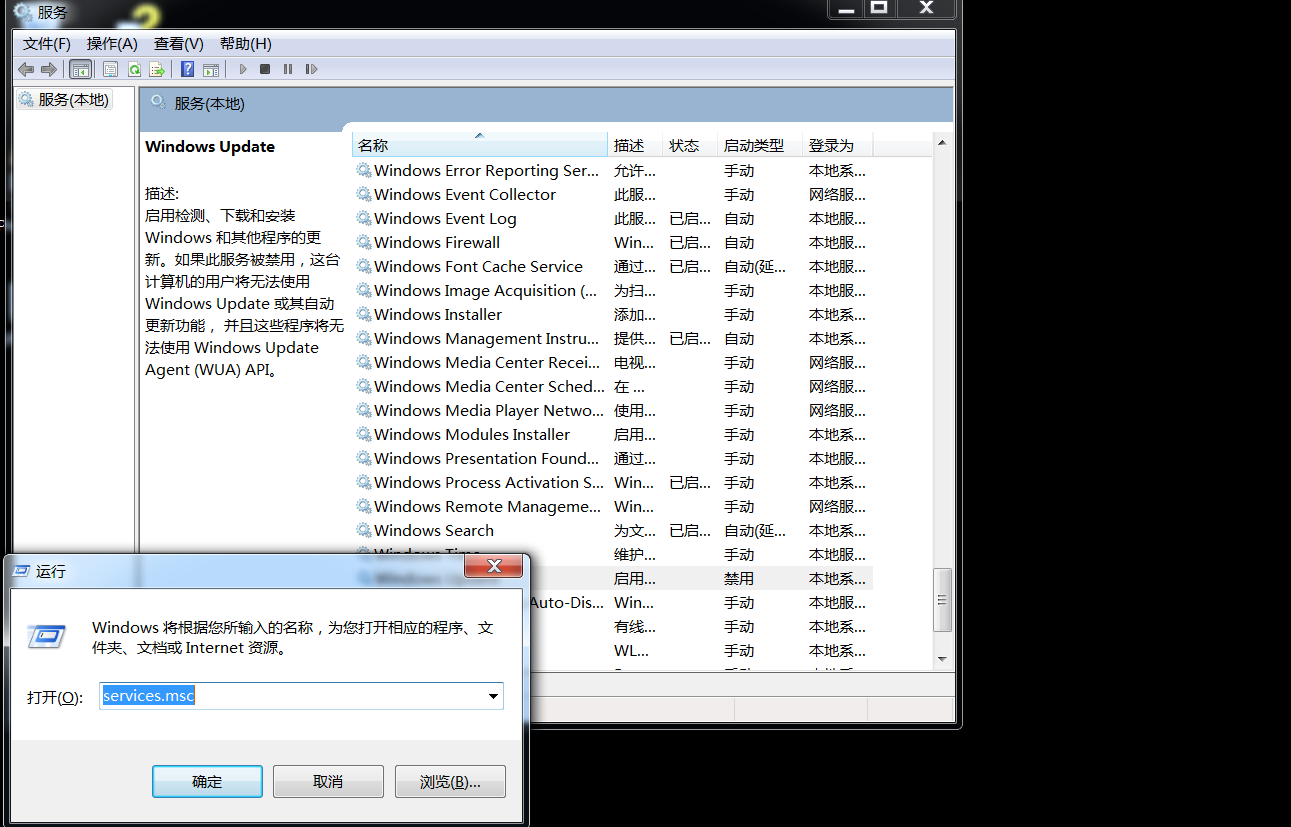Click the gear icon of Windows Event Collector
The height and width of the screenshot is (827, 1291).
364,194
